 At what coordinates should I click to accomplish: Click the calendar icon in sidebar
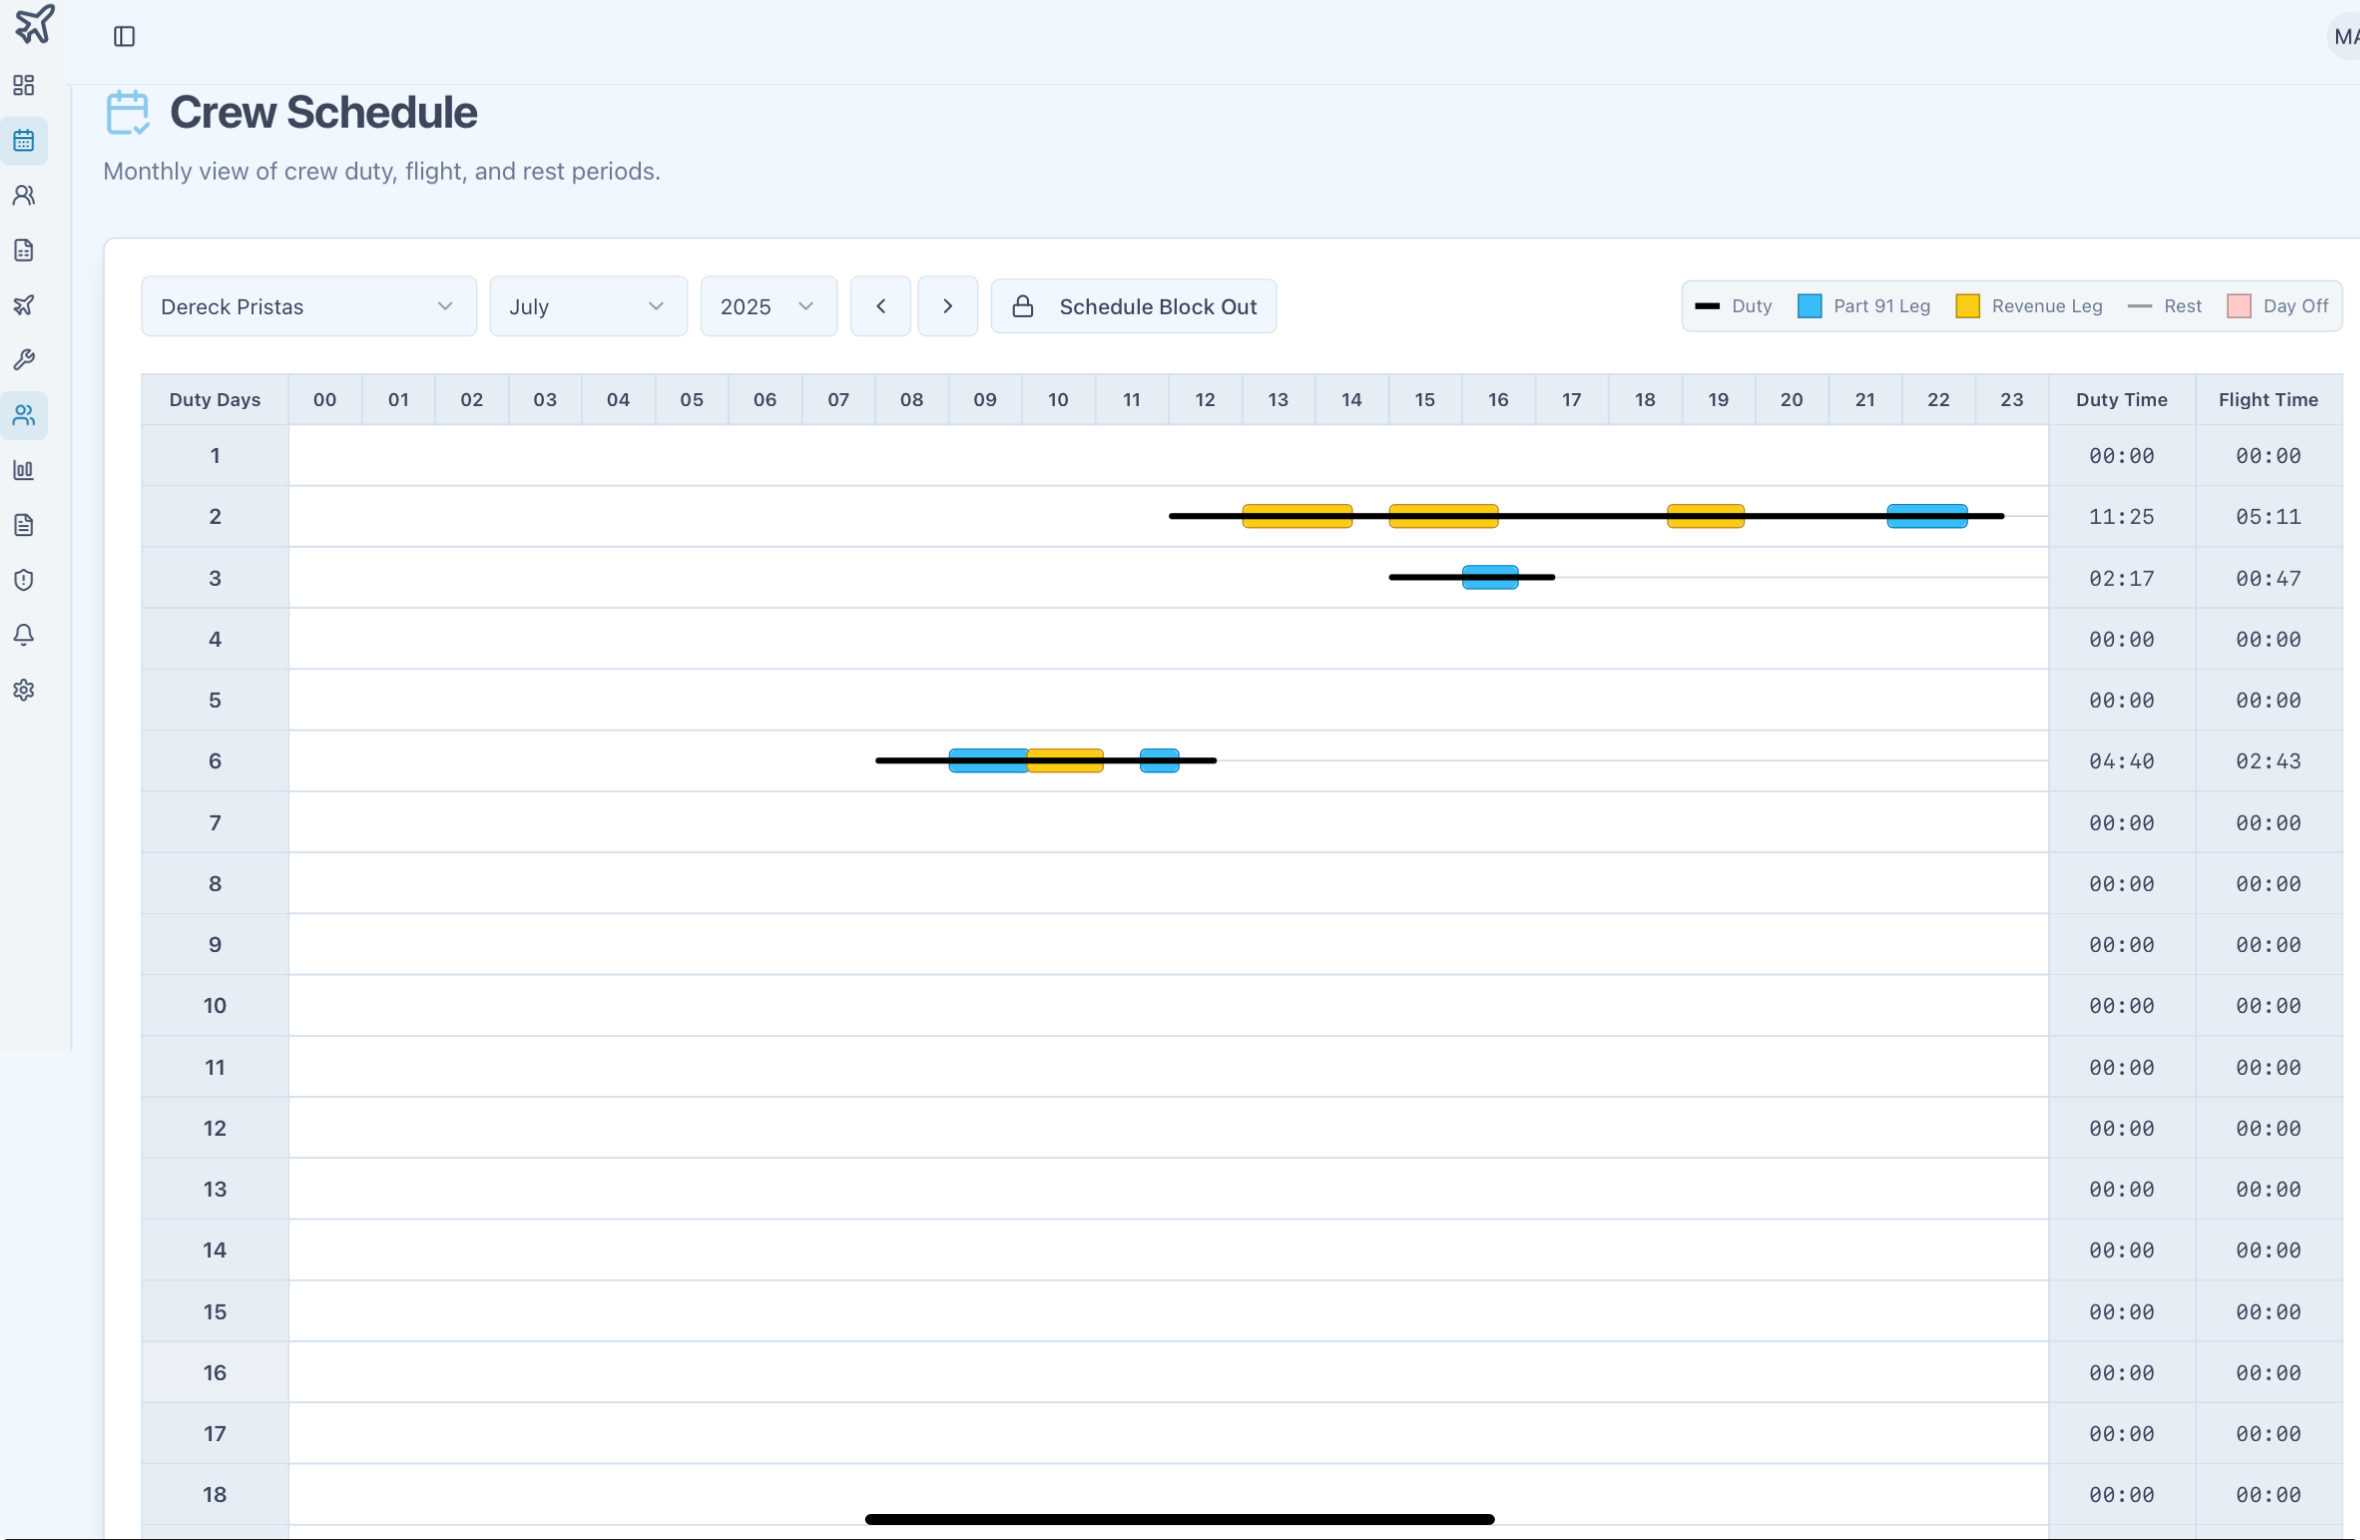pyautogui.click(x=24, y=141)
